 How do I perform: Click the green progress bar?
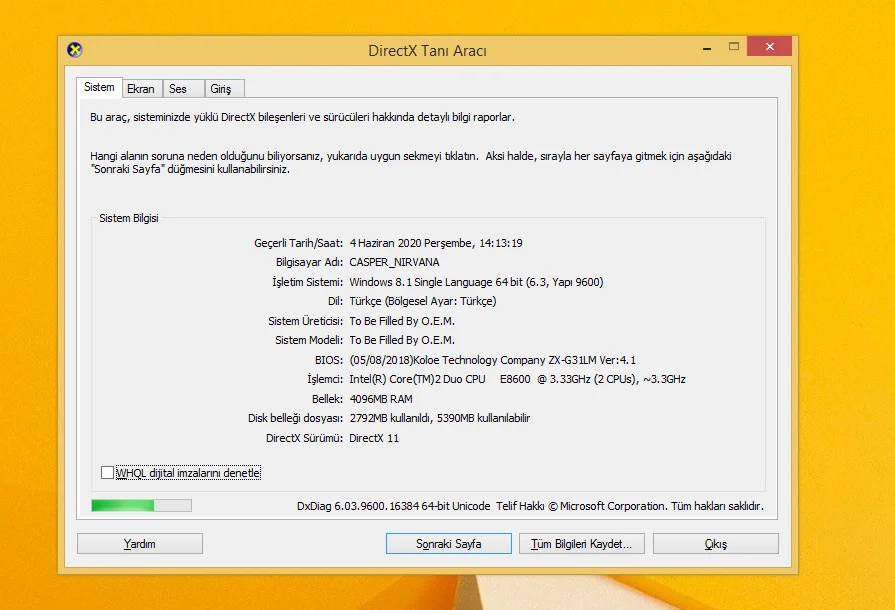142,506
